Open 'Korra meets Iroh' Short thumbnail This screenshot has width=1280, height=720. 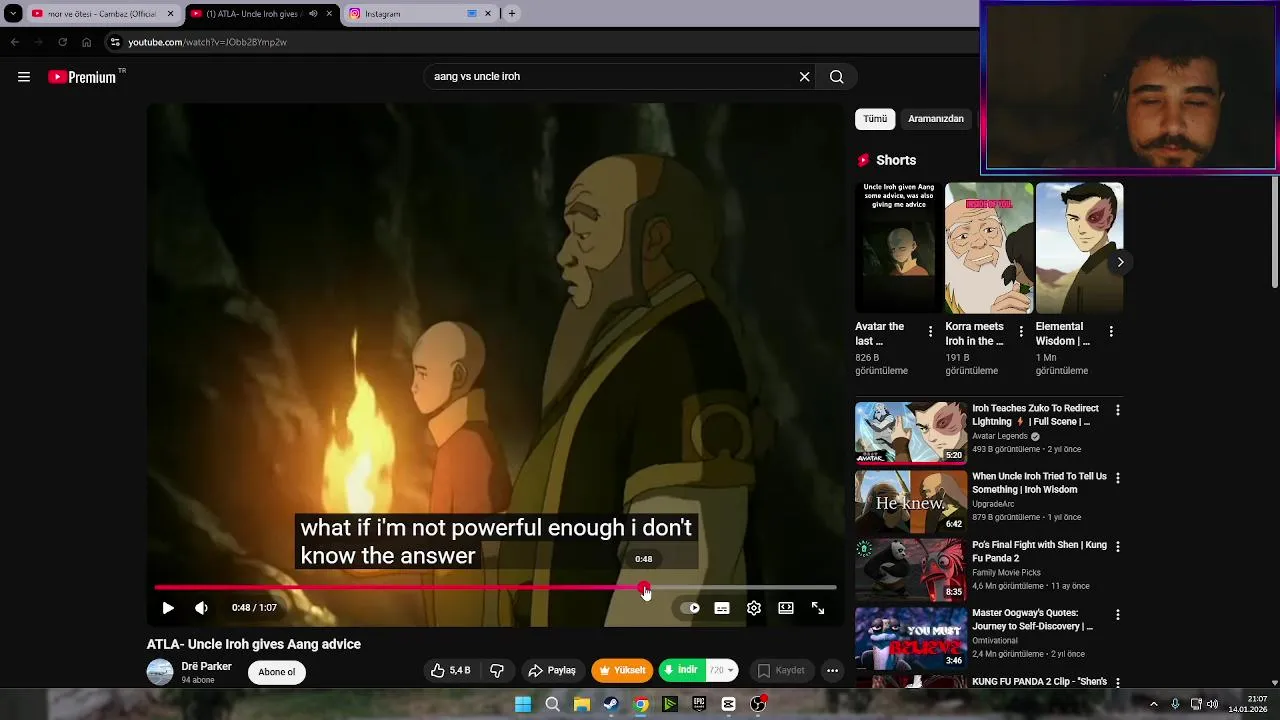pos(989,247)
